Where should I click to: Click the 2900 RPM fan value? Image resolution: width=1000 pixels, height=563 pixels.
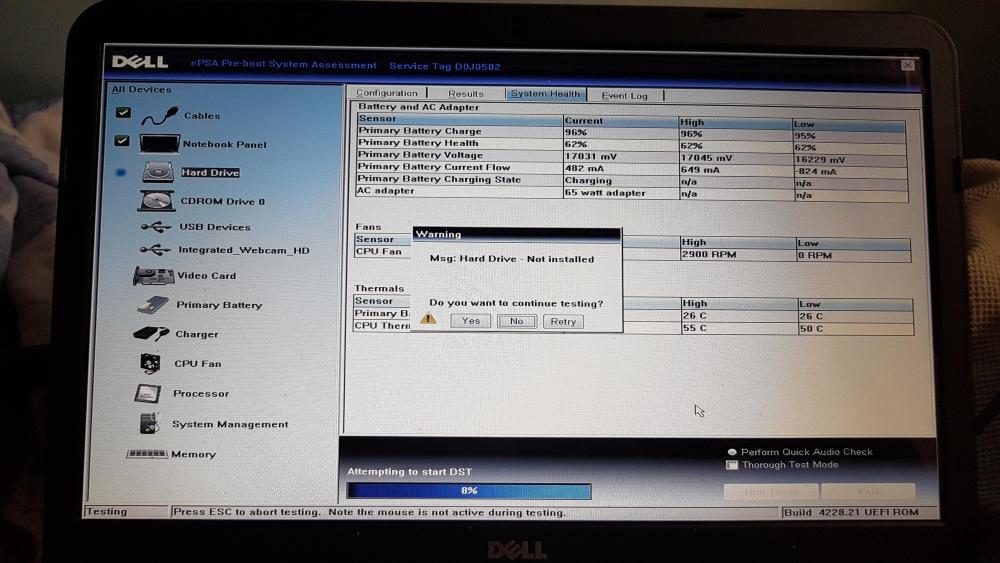pyautogui.click(x=709, y=254)
